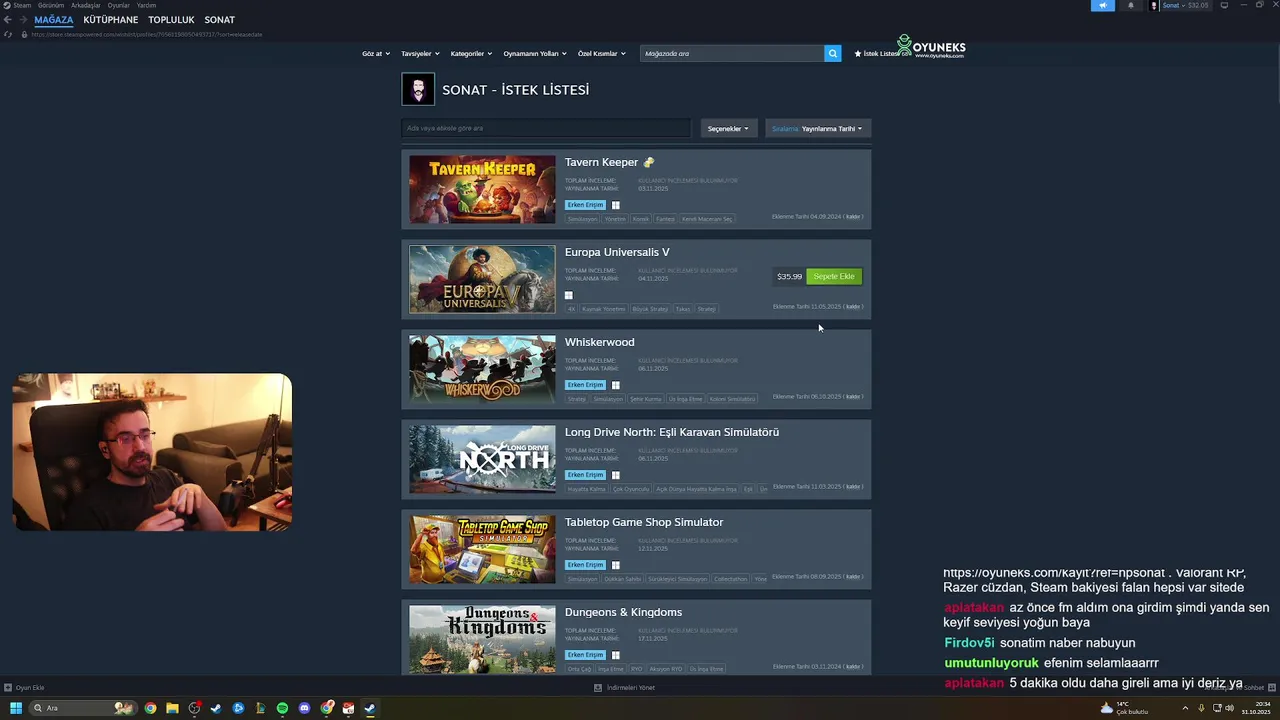1280x720 pixels.
Task: Open the Sıralama Yayınlanma Tarihi dropdown
Action: point(818,128)
